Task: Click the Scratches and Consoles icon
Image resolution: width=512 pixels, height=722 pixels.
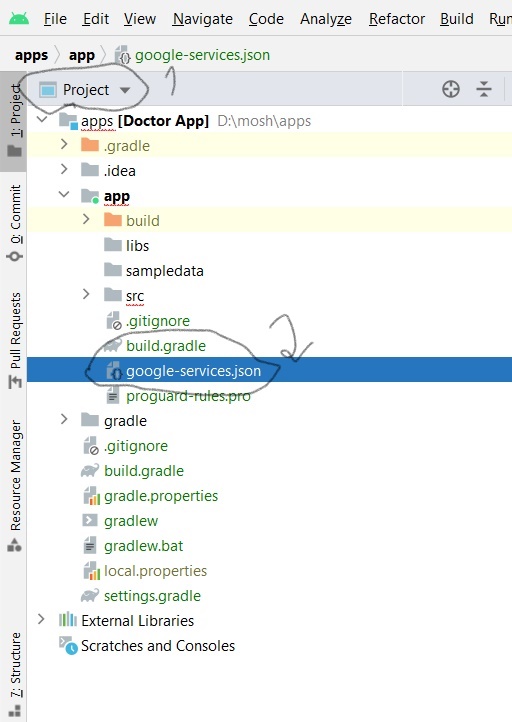Action: click(68, 646)
